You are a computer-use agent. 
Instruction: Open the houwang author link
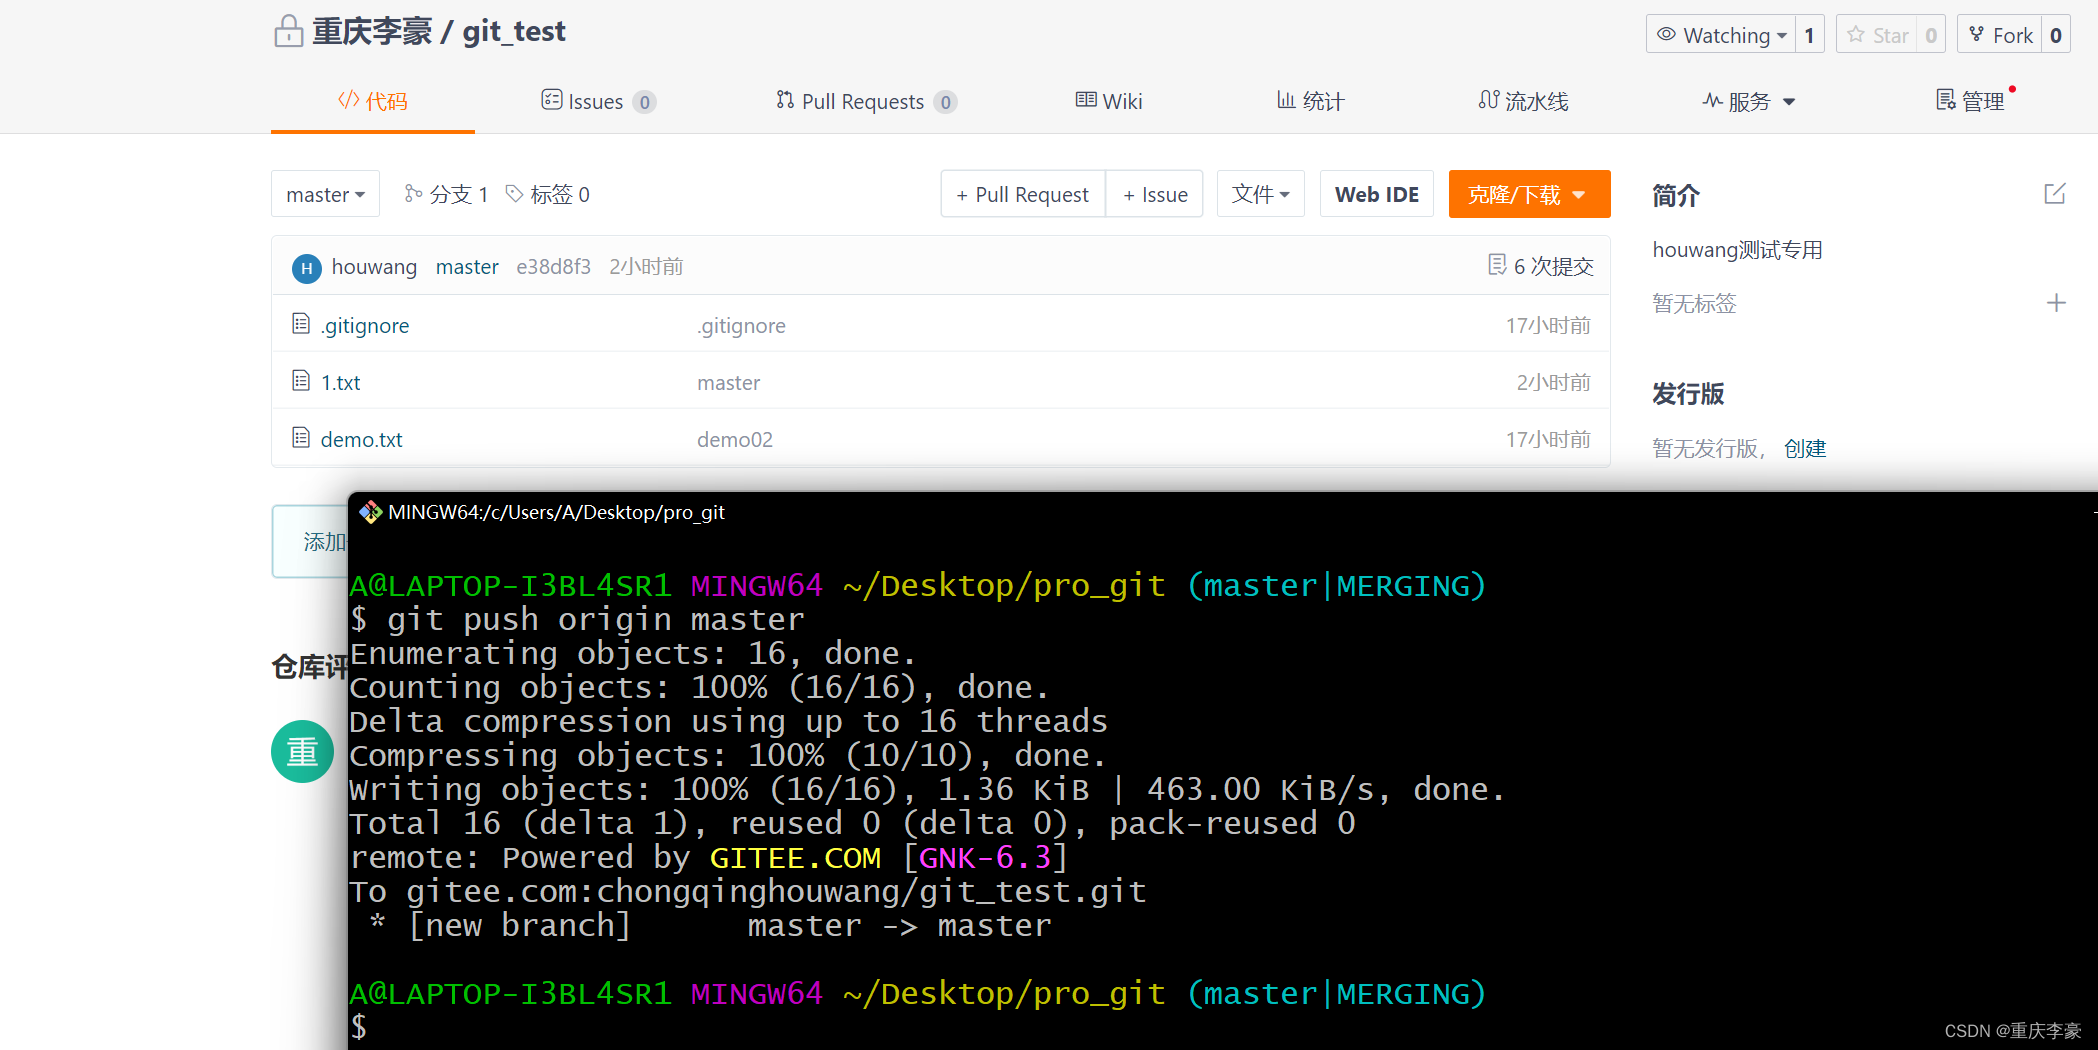(374, 267)
